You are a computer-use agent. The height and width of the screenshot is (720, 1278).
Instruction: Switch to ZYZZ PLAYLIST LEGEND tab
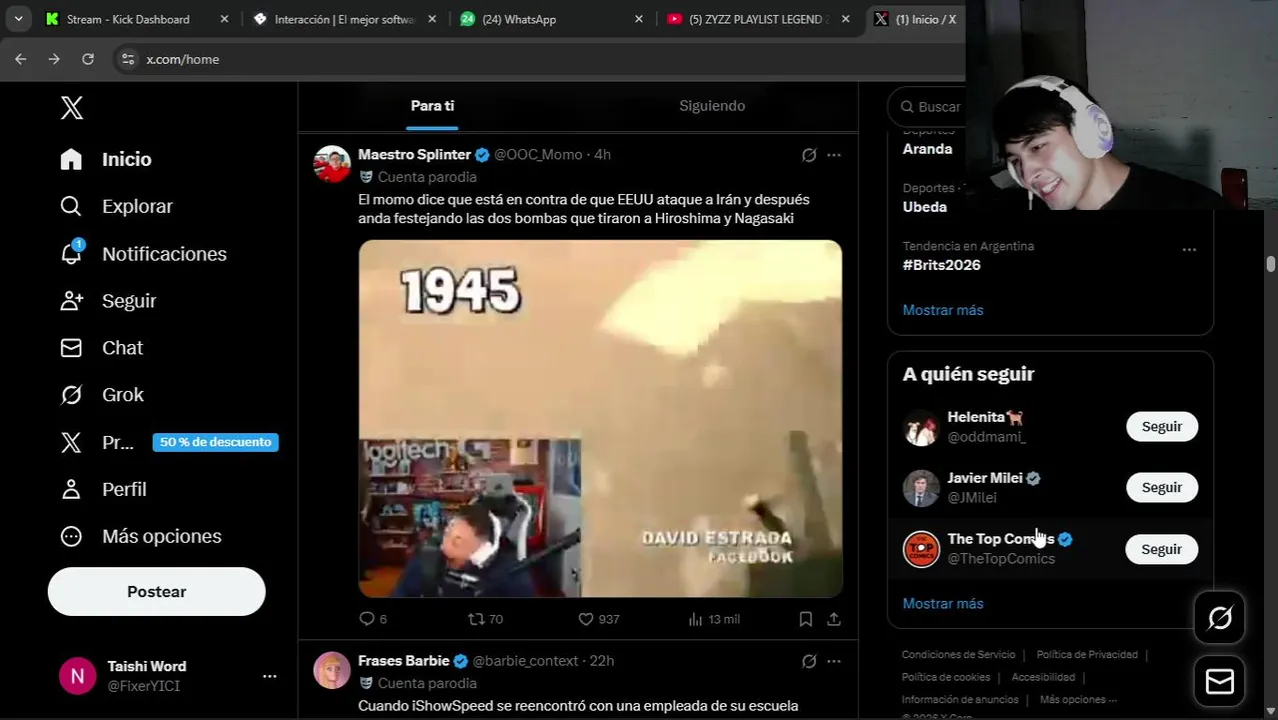click(x=758, y=19)
